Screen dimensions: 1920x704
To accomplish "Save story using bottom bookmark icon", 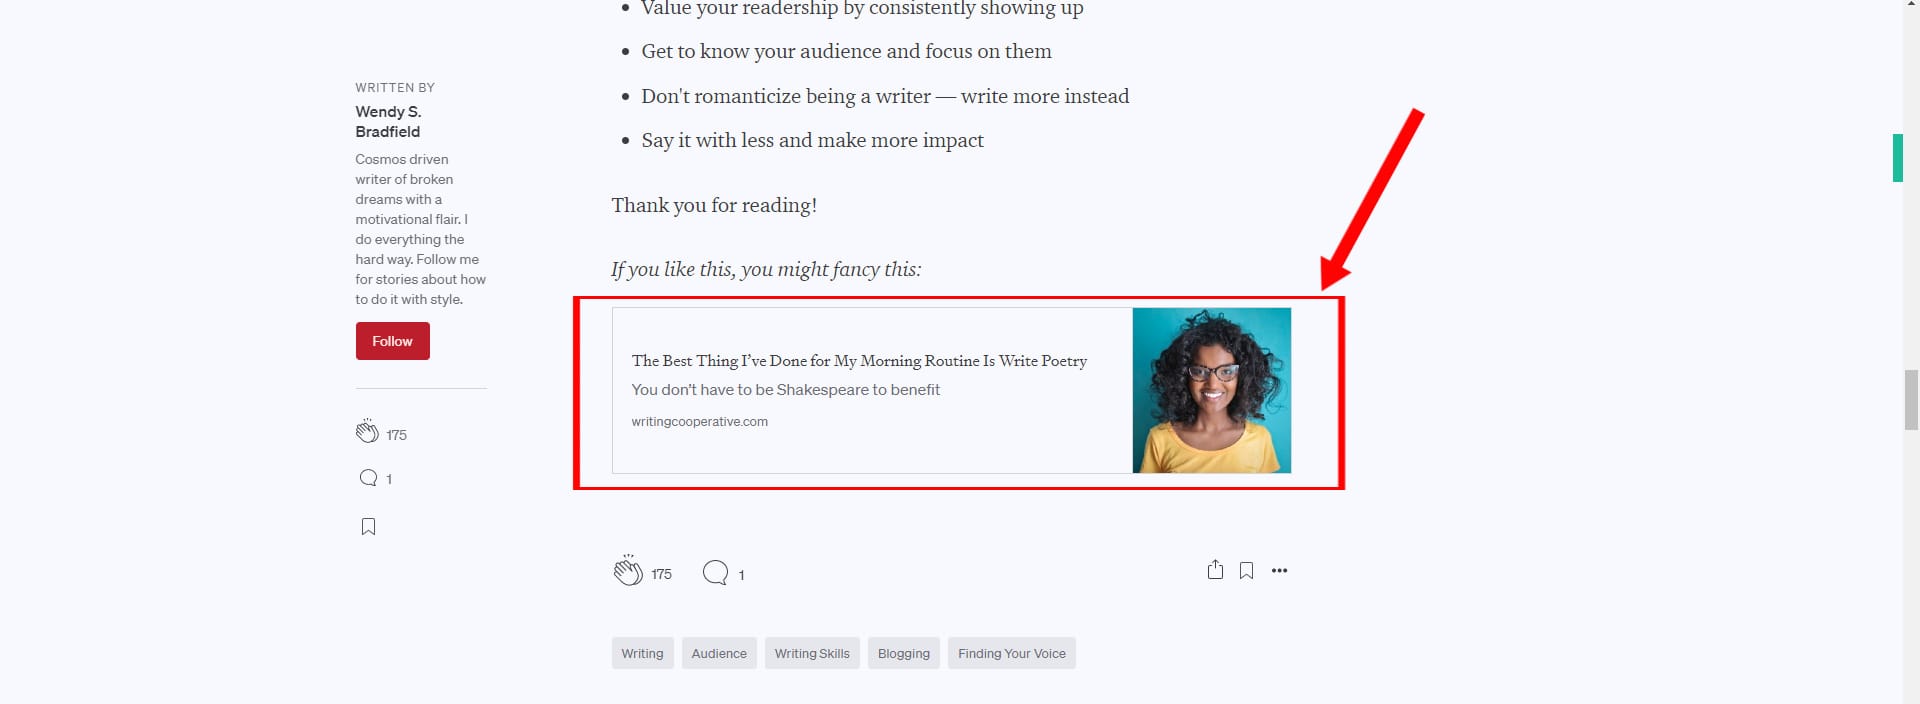I will (x=1246, y=571).
